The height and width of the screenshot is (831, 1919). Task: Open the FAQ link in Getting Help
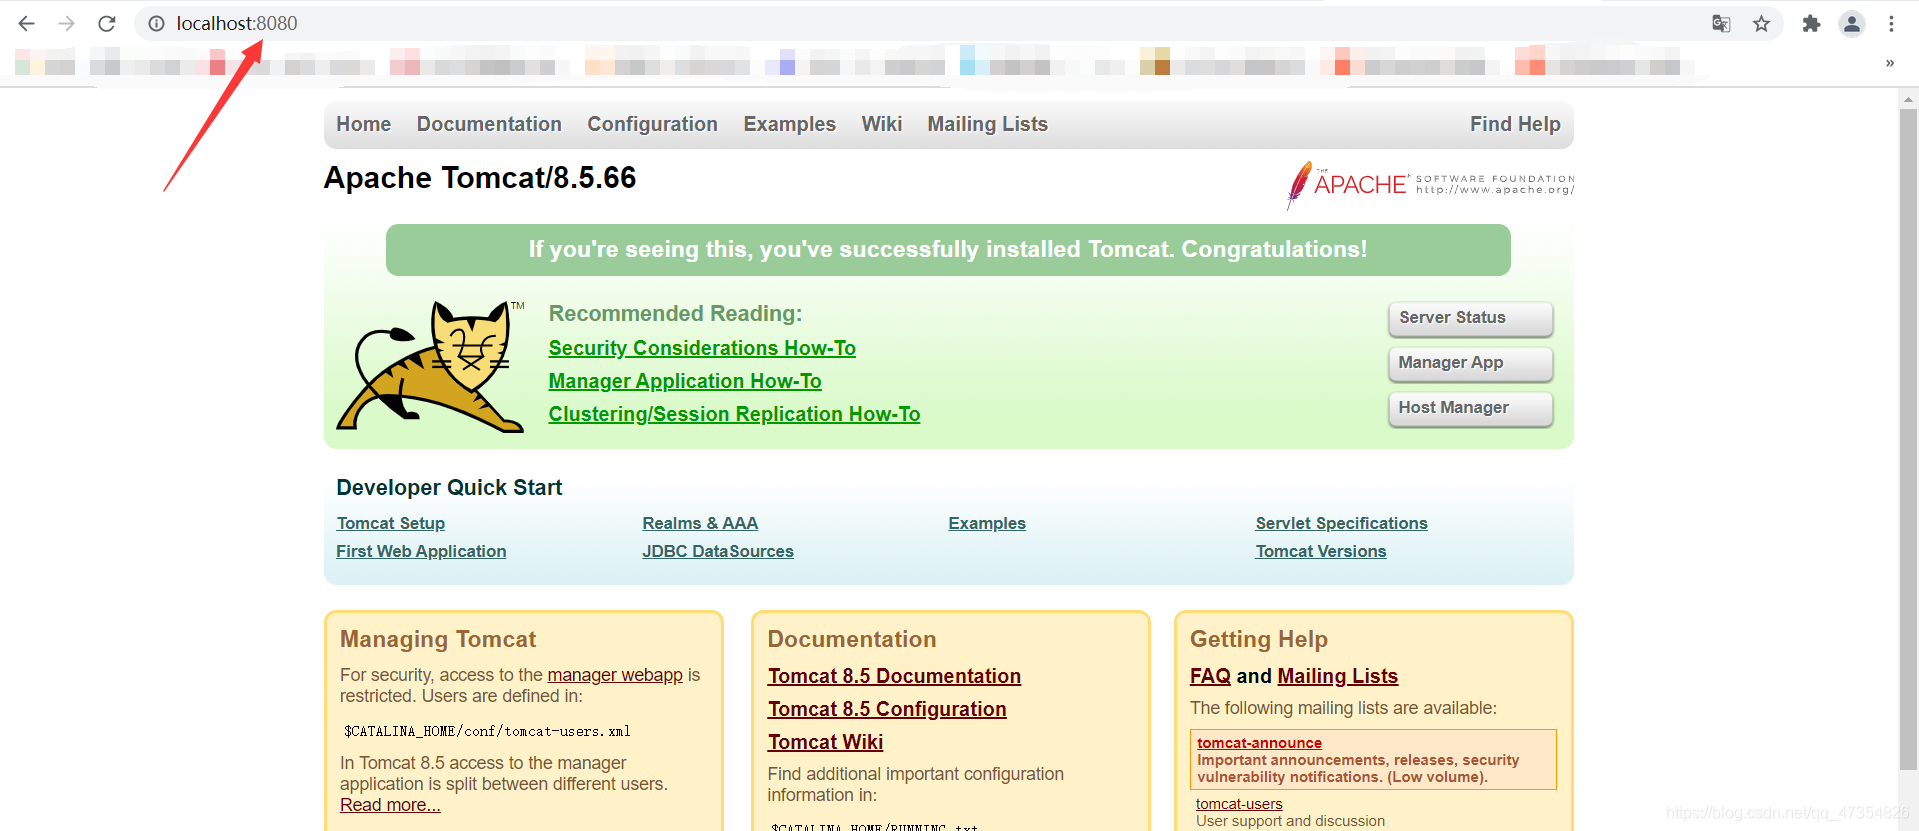1210,676
